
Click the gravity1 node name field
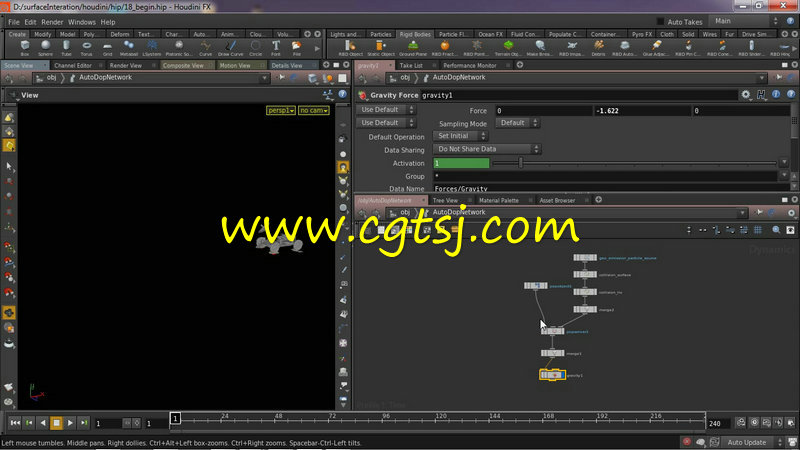pyautogui.click(x=578, y=95)
